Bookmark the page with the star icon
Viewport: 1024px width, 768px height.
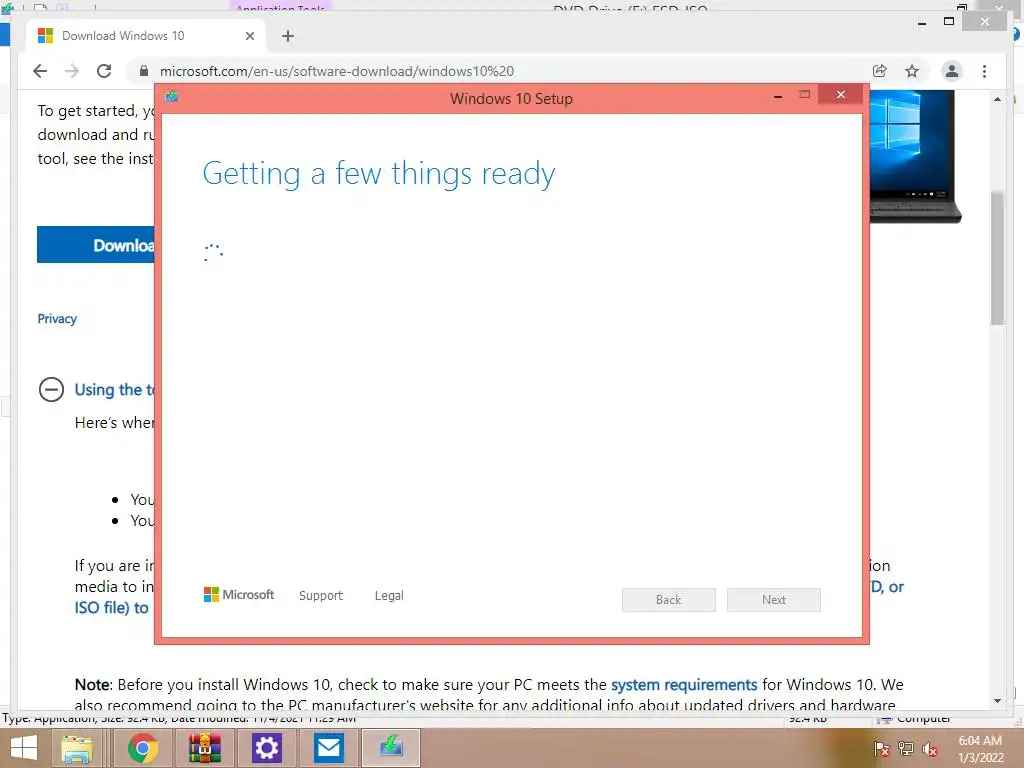coord(912,71)
